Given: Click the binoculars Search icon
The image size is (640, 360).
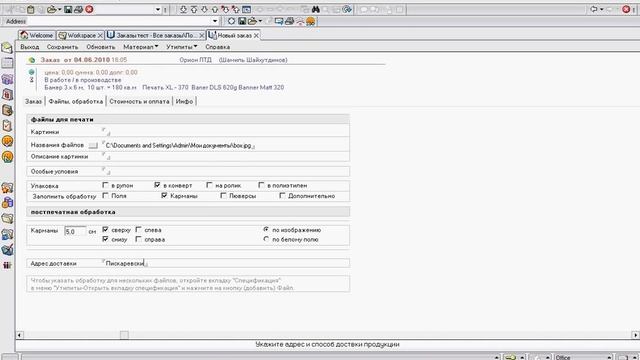Looking at the screenshot, I should tap(316, 9).
